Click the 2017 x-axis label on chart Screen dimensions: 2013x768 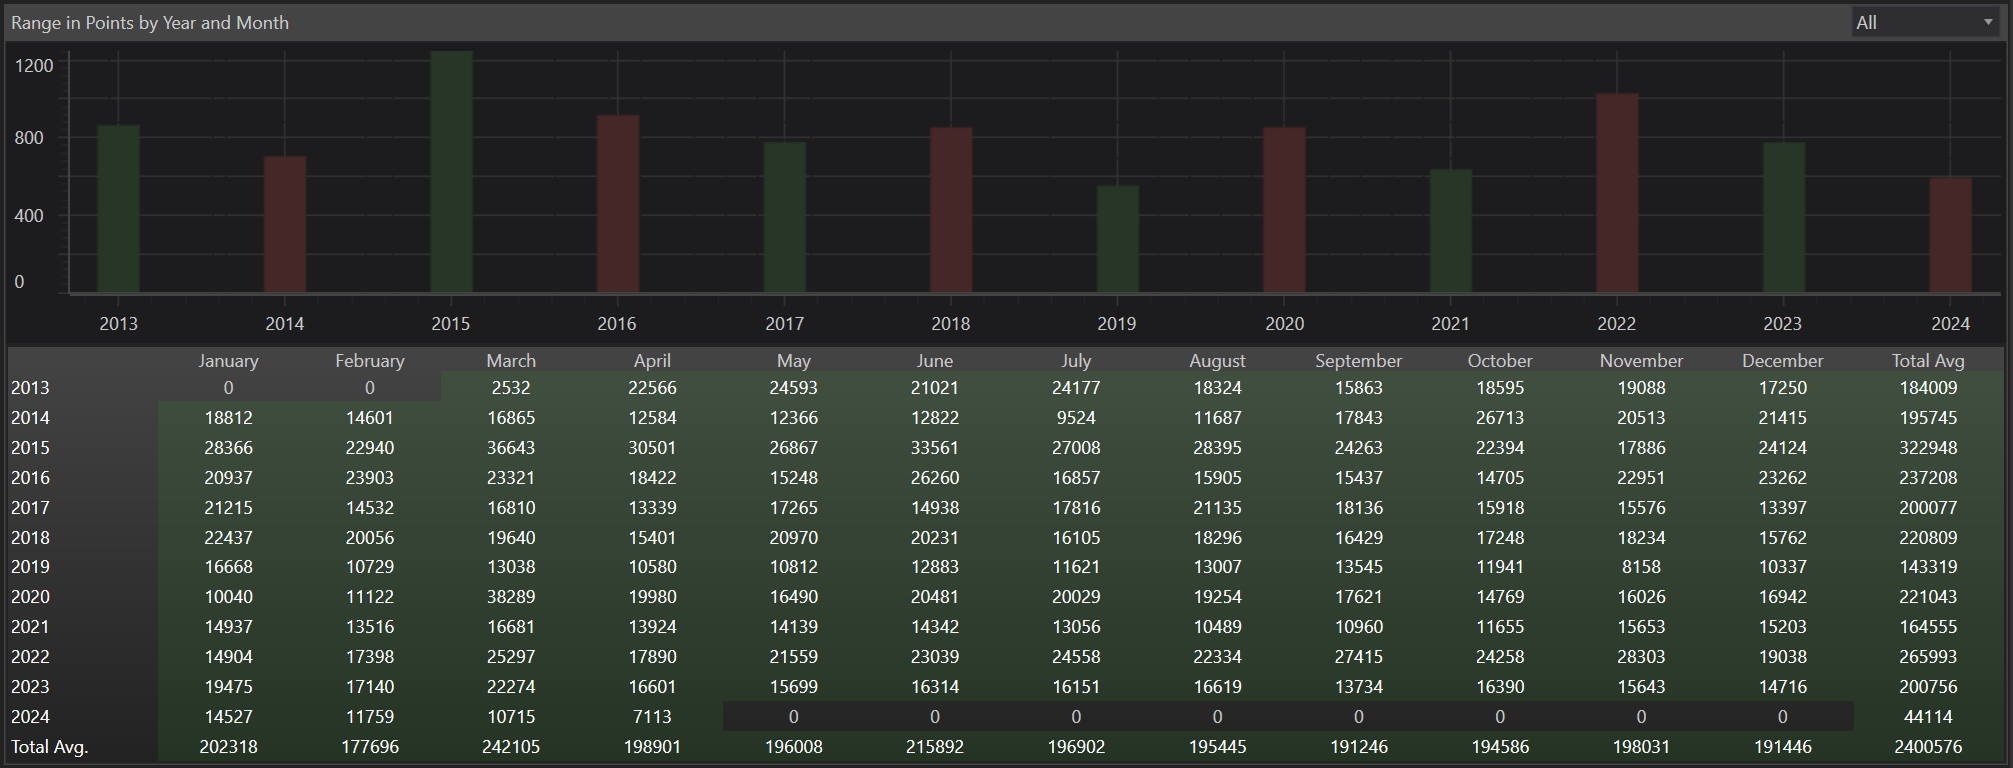(784, 324)
